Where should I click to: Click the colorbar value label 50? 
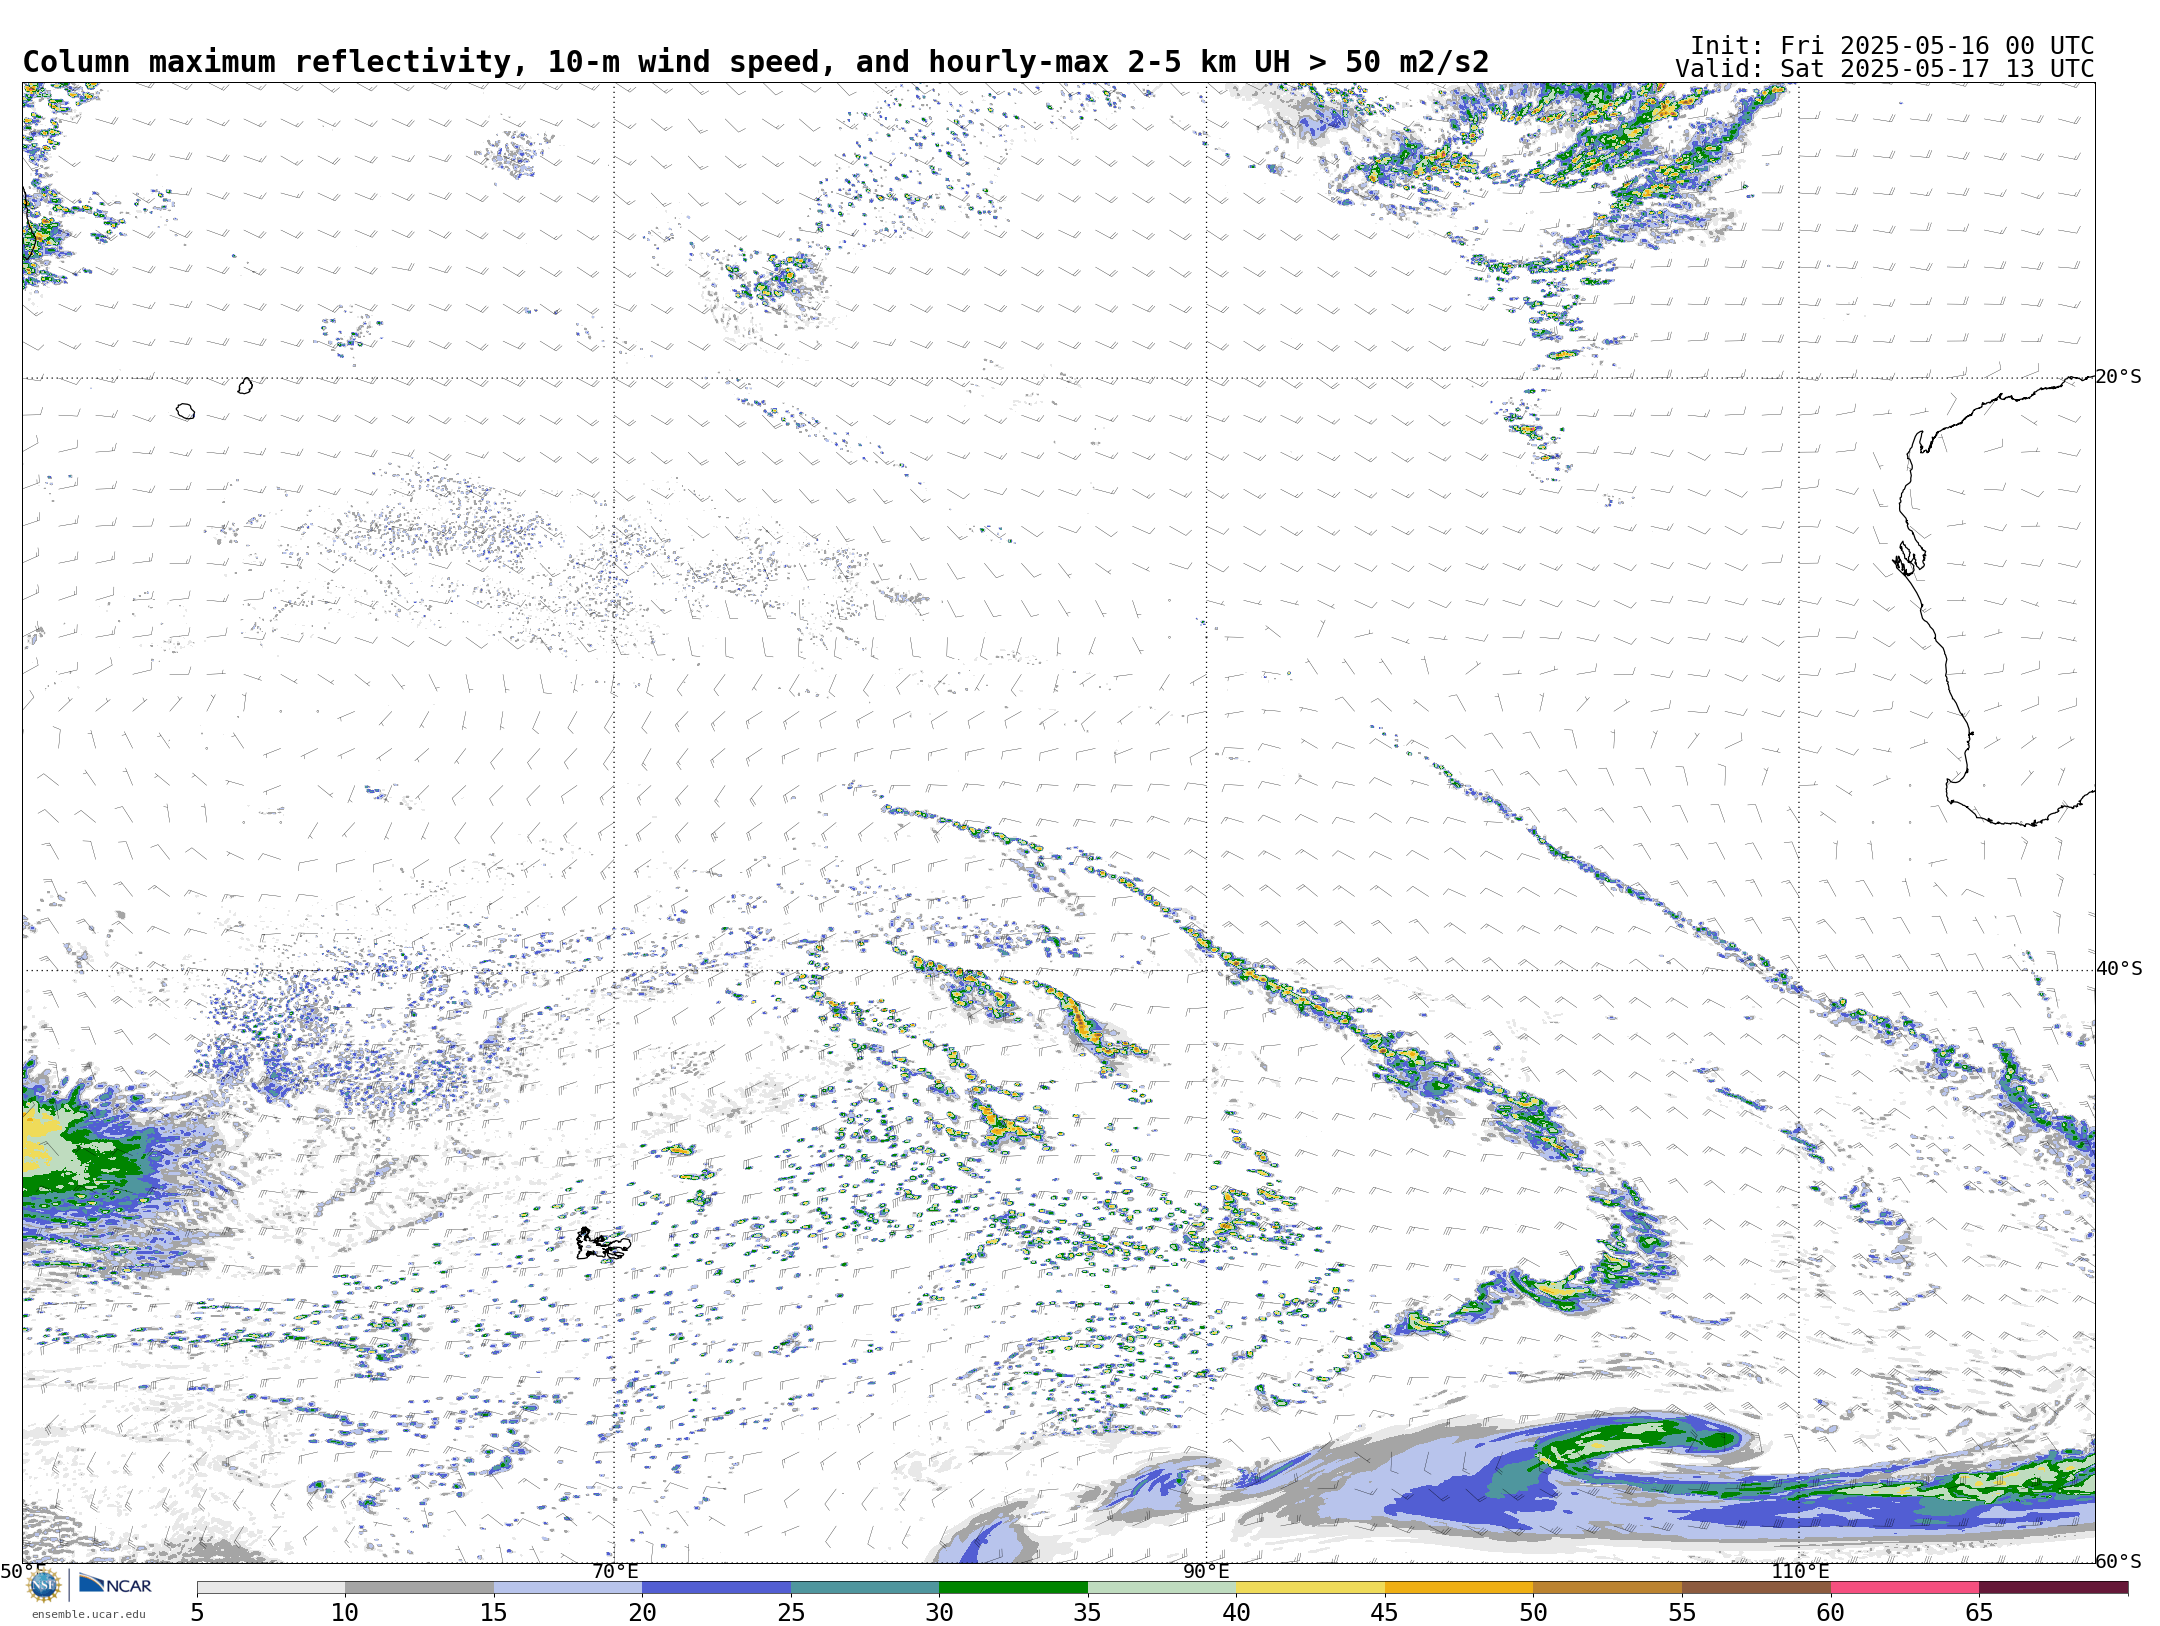click(1533, 1612)
